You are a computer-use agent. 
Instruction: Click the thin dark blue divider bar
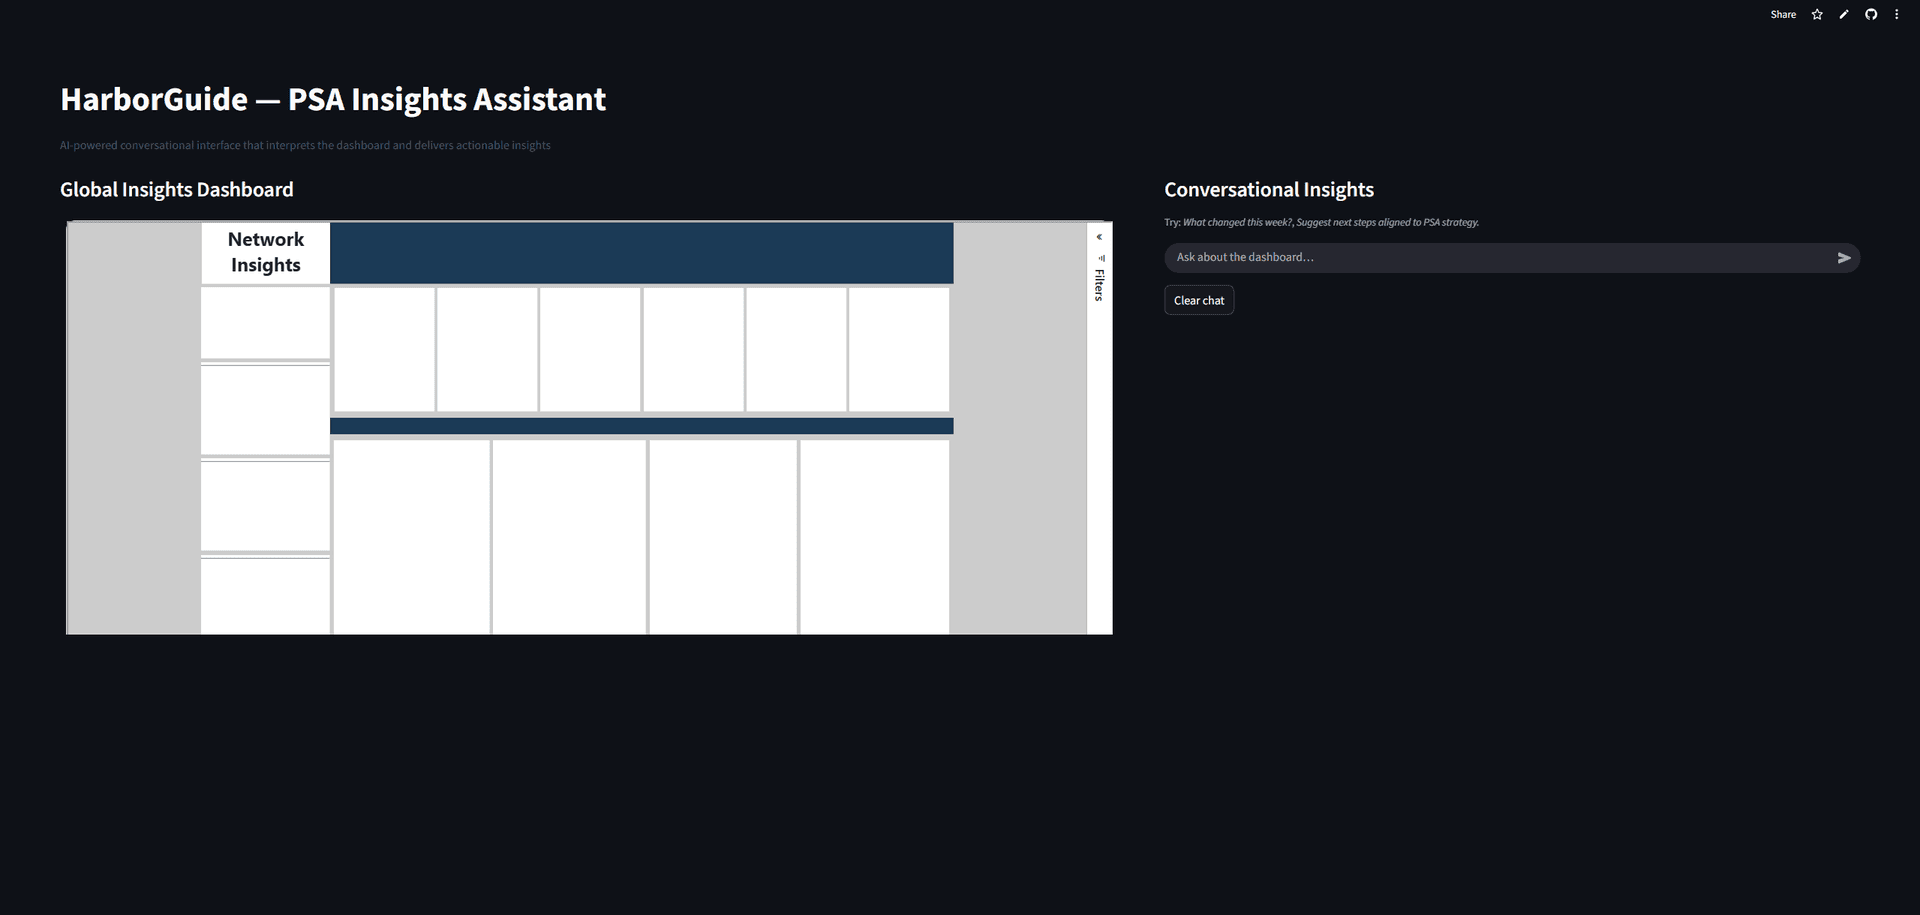[x=641, y=426]
